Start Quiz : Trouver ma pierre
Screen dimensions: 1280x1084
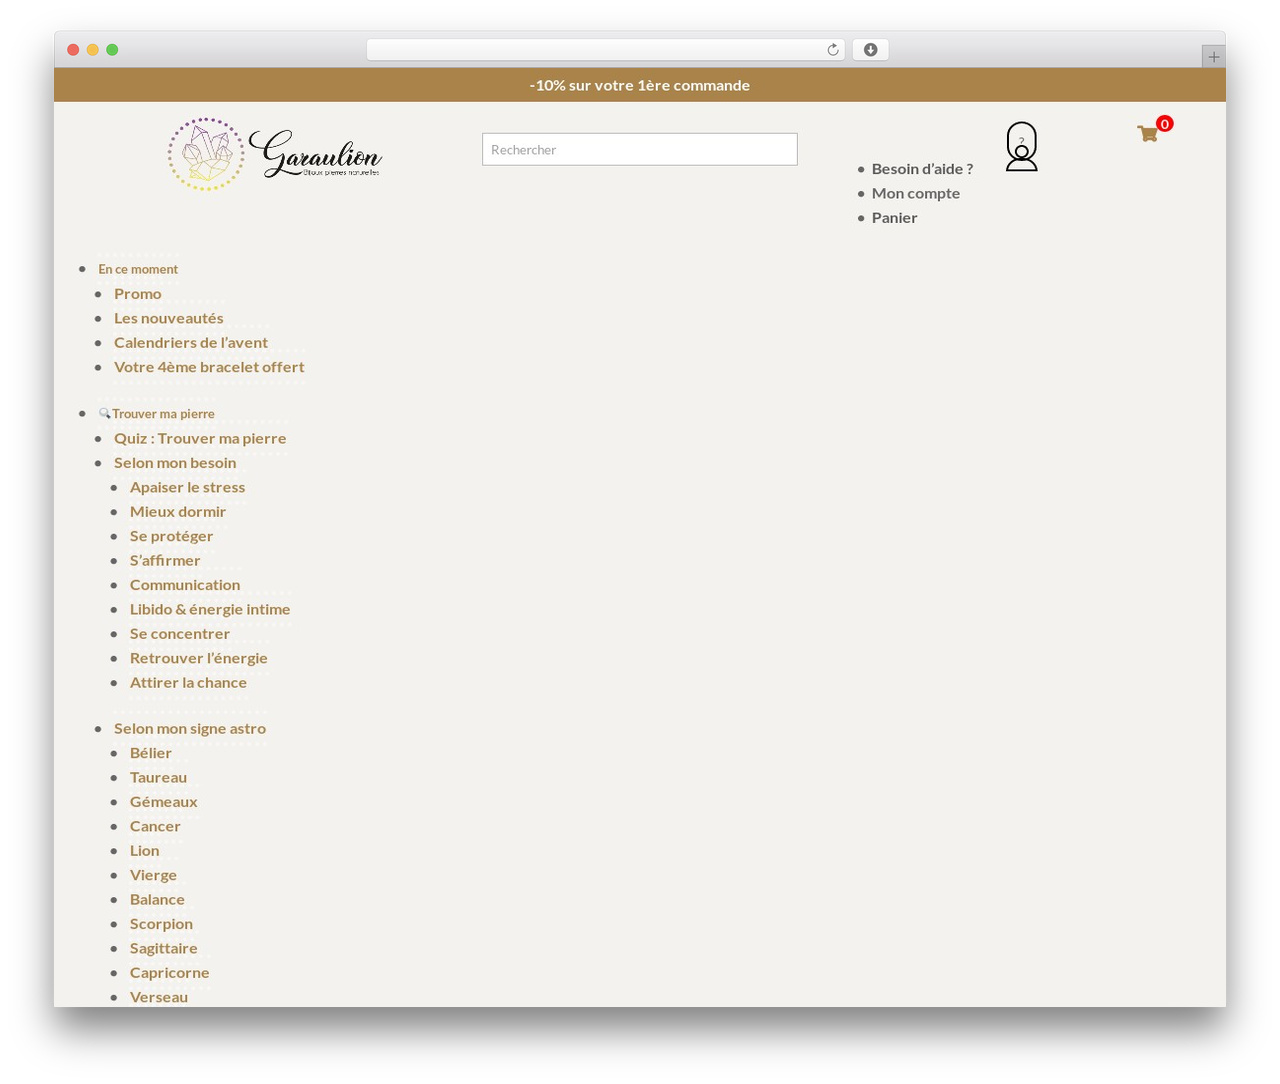click(200, 438)
